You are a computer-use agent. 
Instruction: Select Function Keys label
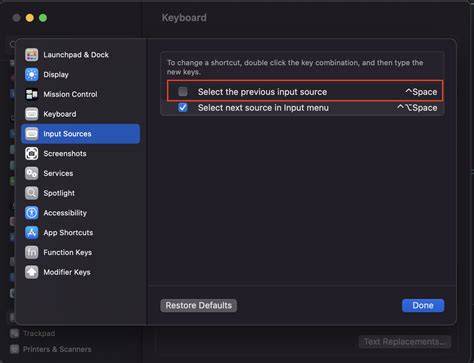tap(68, 252)
